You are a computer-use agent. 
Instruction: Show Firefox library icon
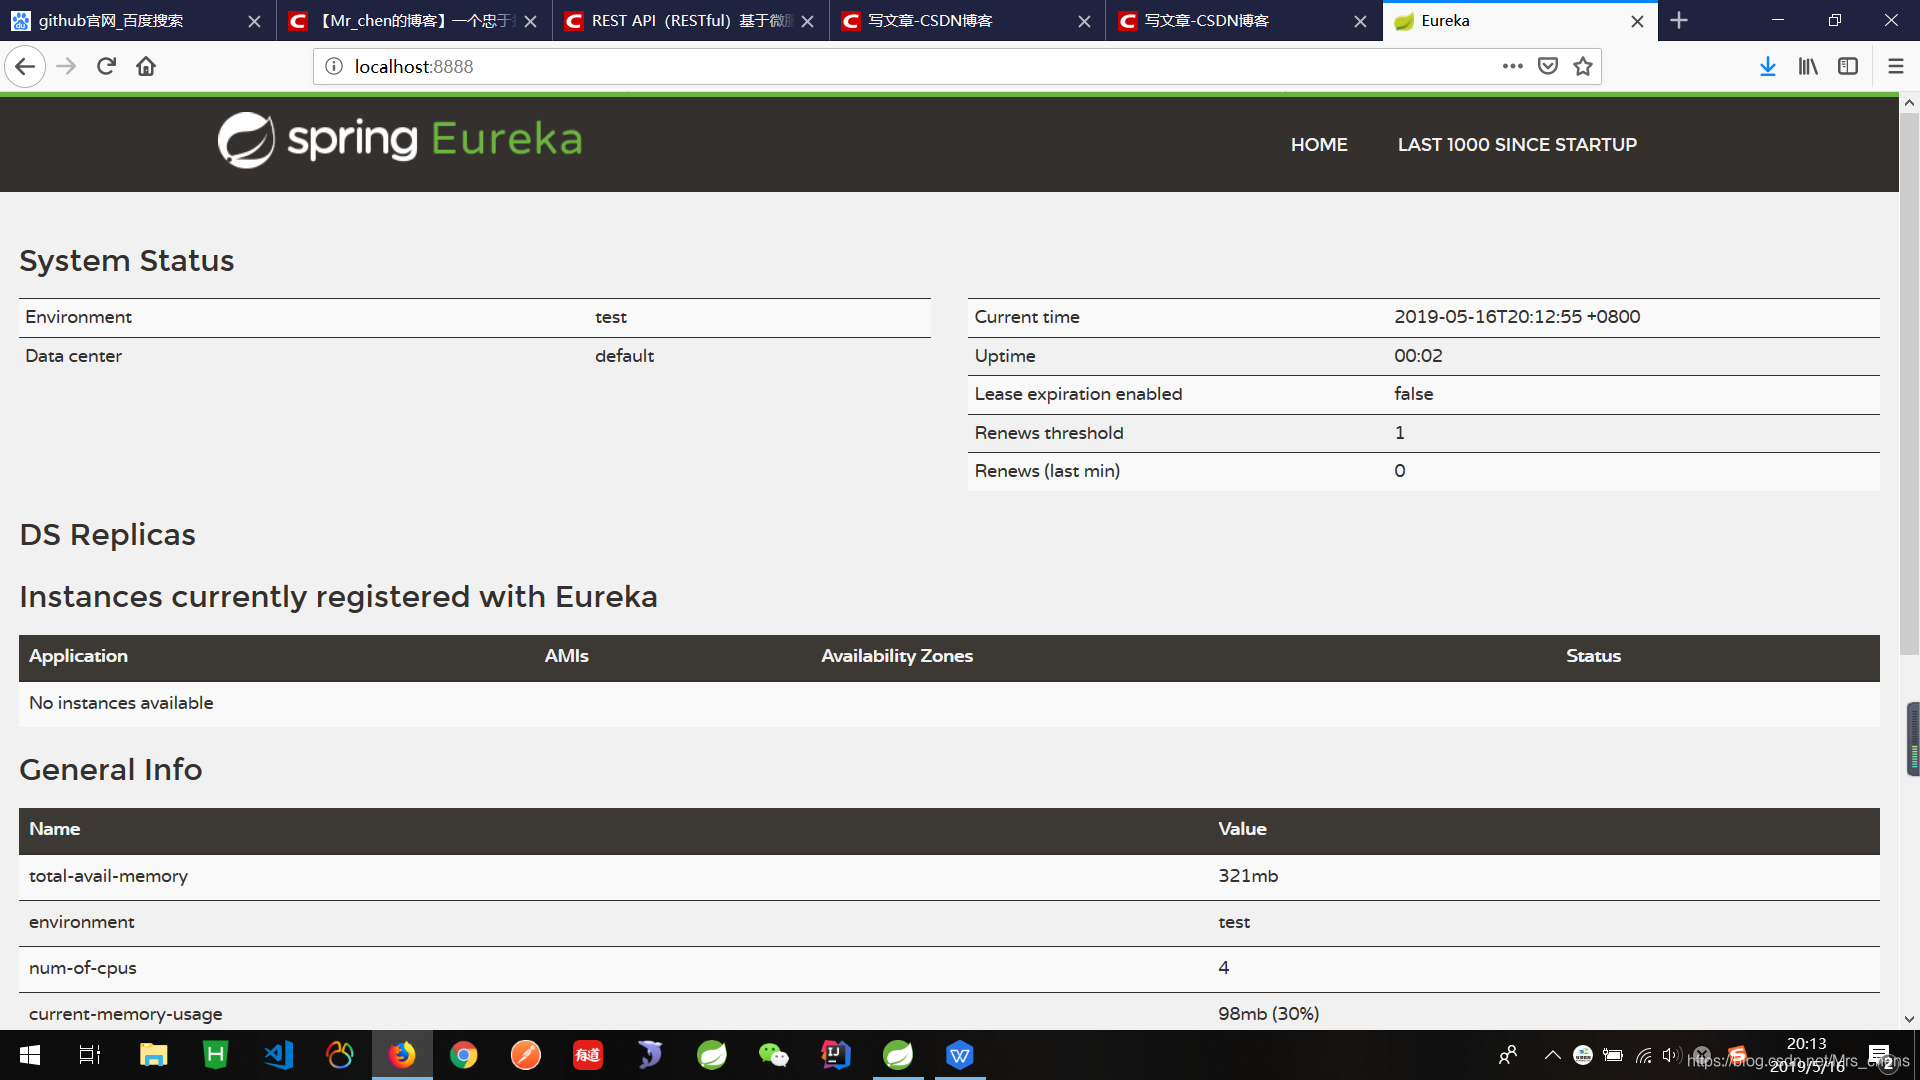[1808, 66]
